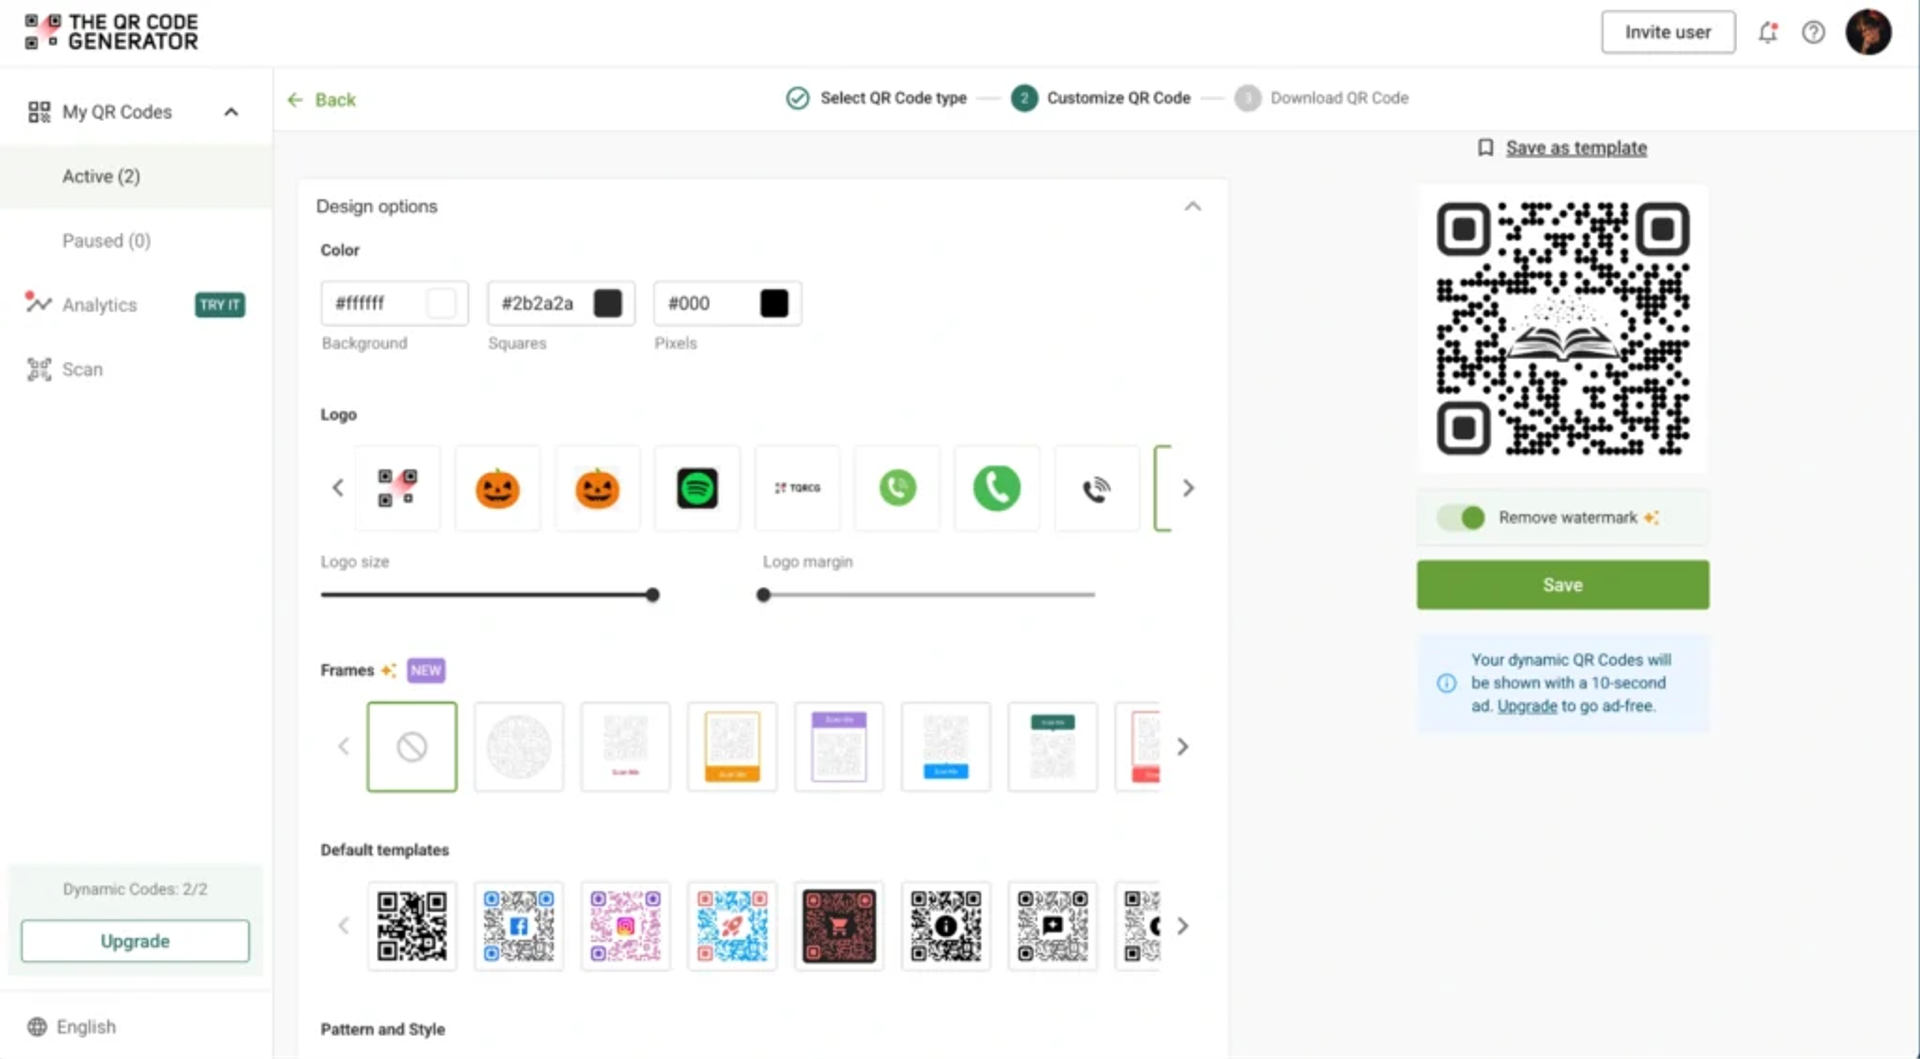Open Analytics in the sidebar
The width and height of the screenshot is (1920, 1059).
pyautogui.click(x=136, y=305)
